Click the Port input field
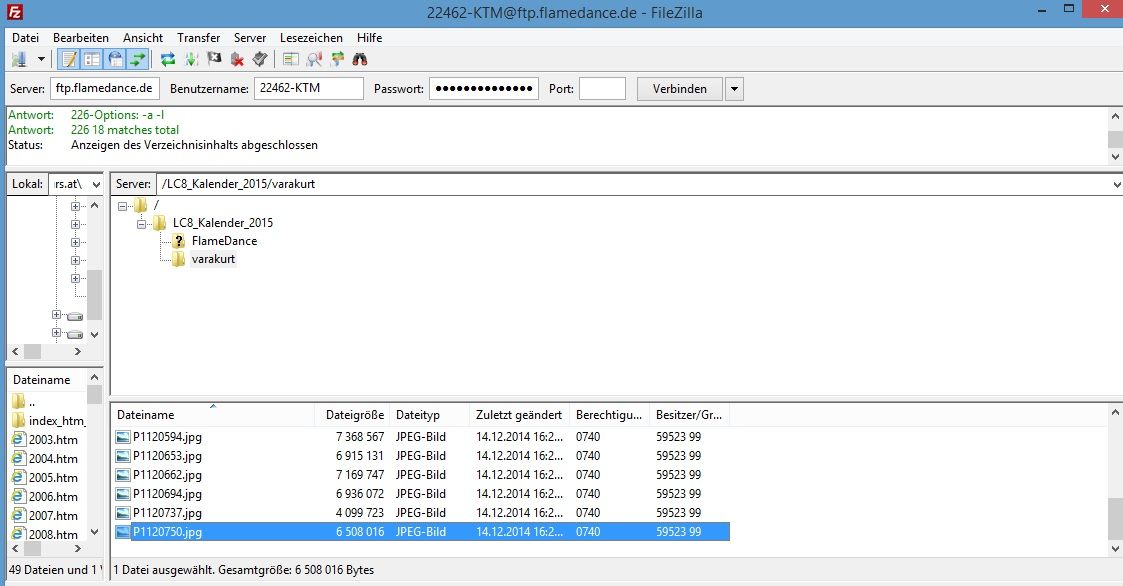 [602, 89]
